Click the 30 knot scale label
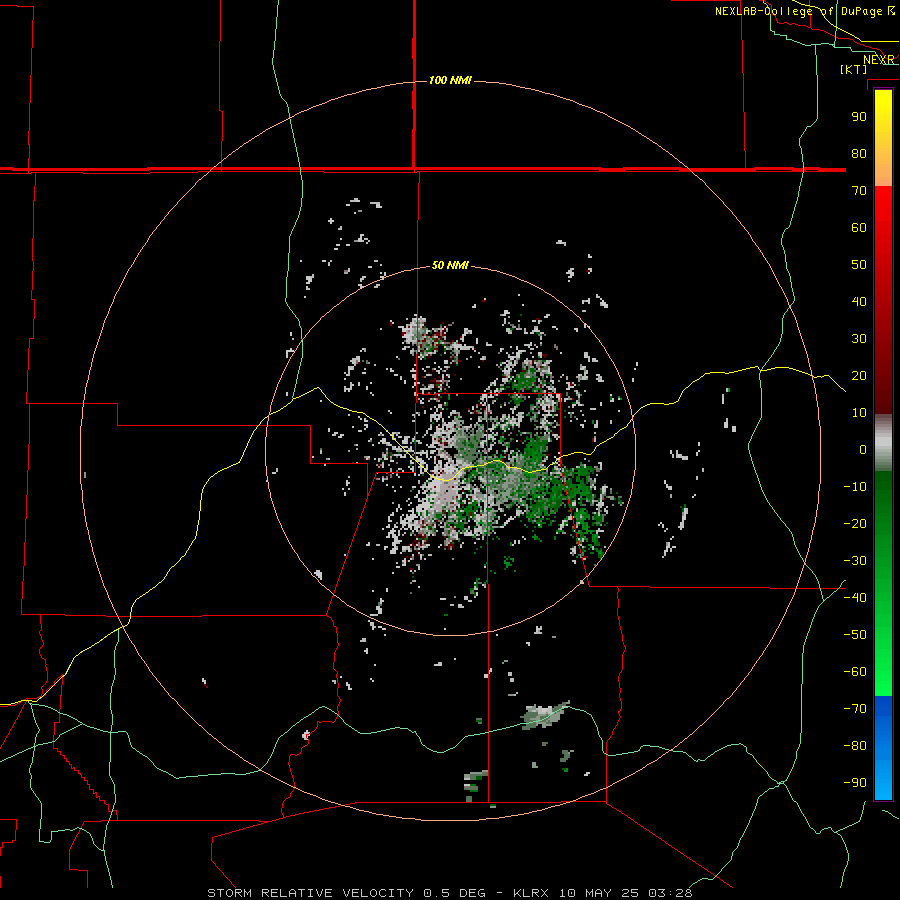This screenshot has width=900, height=900. coord(859,339)
